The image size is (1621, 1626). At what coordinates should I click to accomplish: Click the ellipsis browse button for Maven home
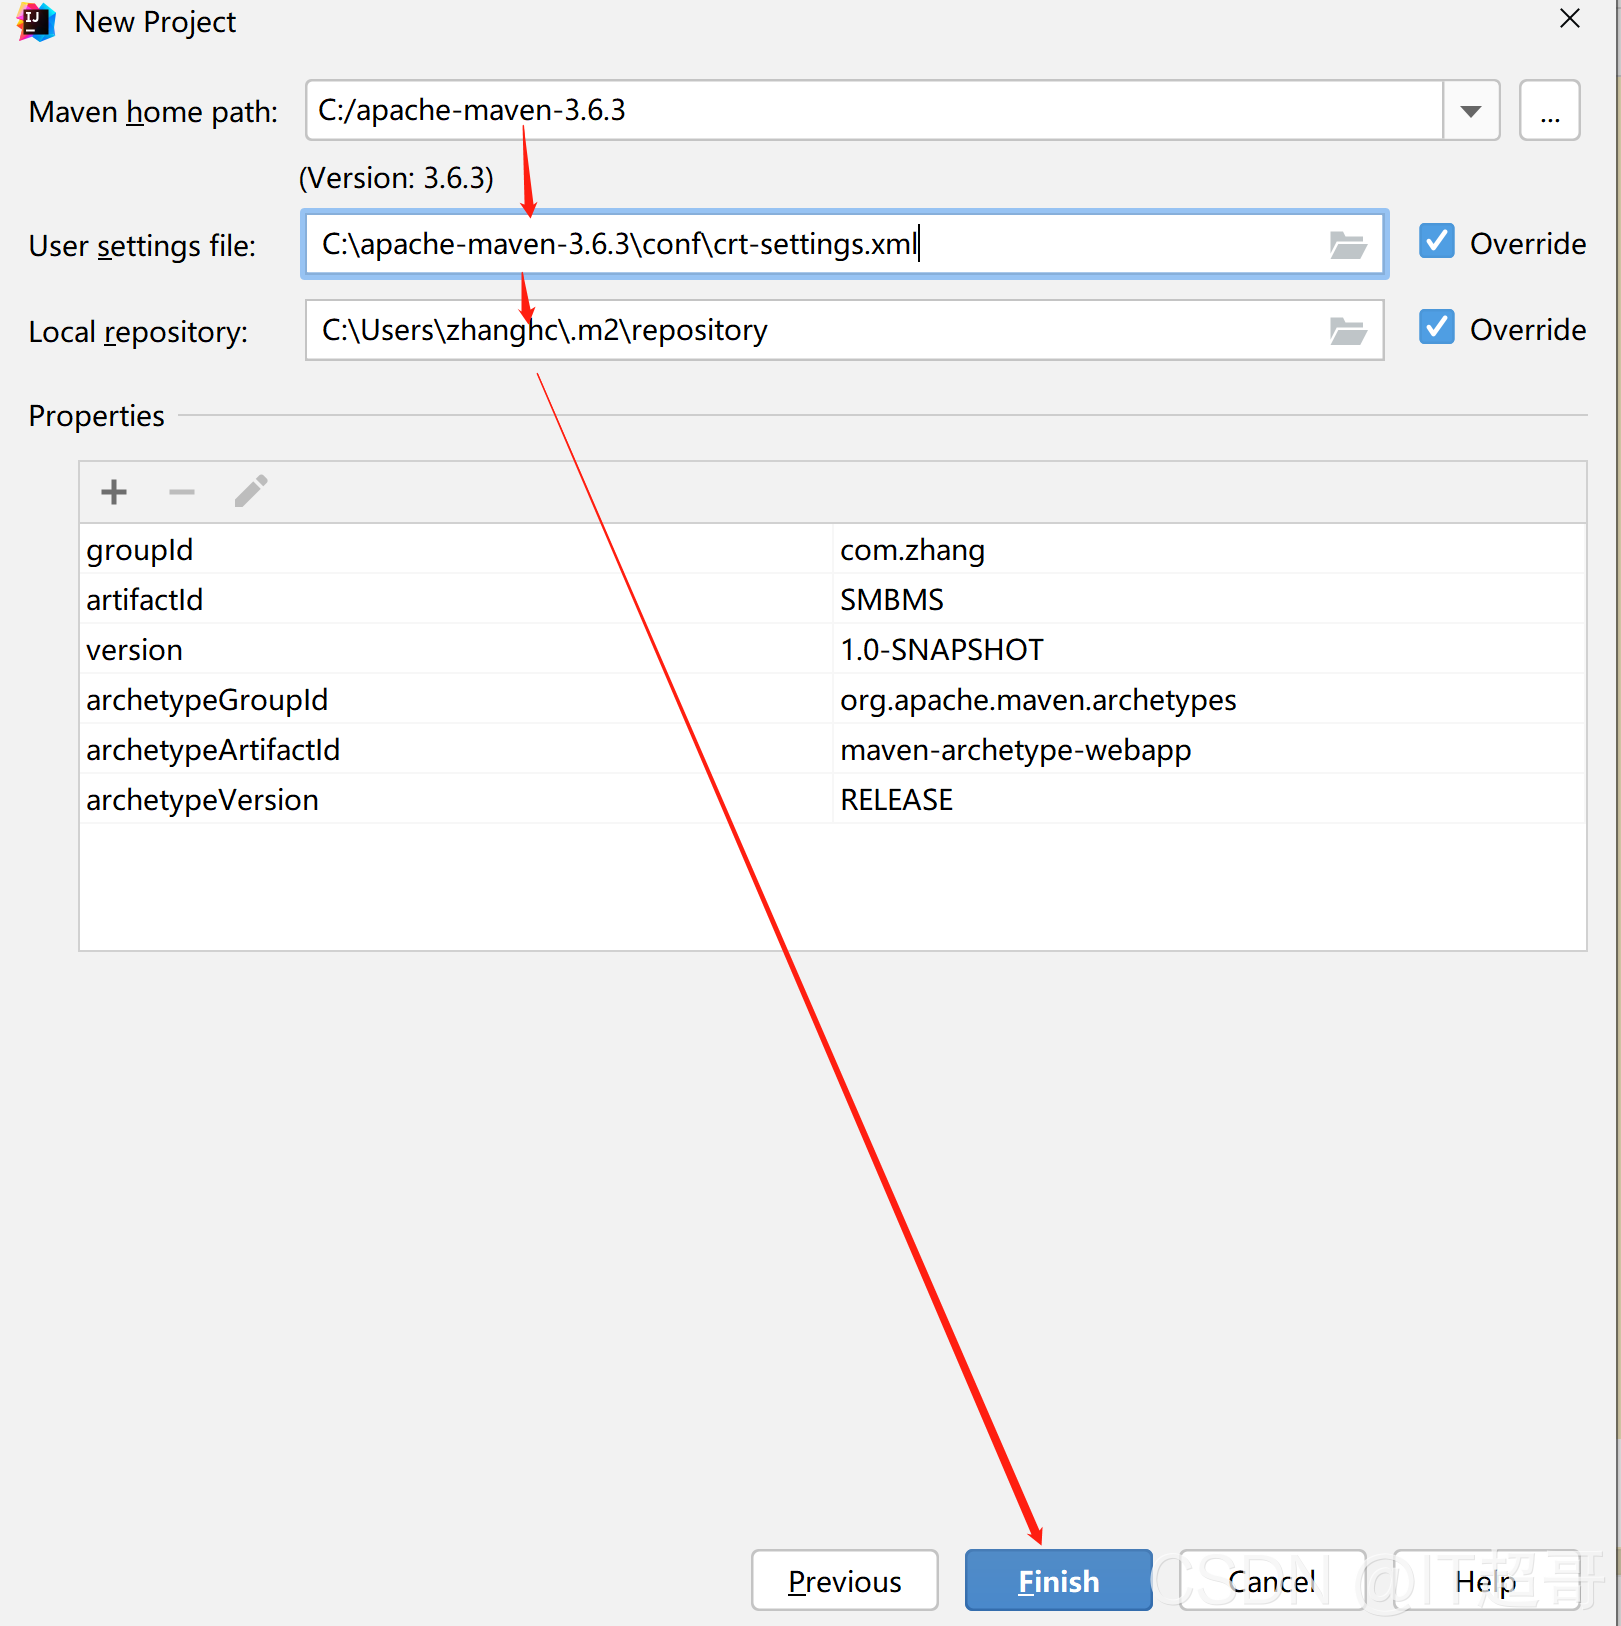click(1550, 111)
